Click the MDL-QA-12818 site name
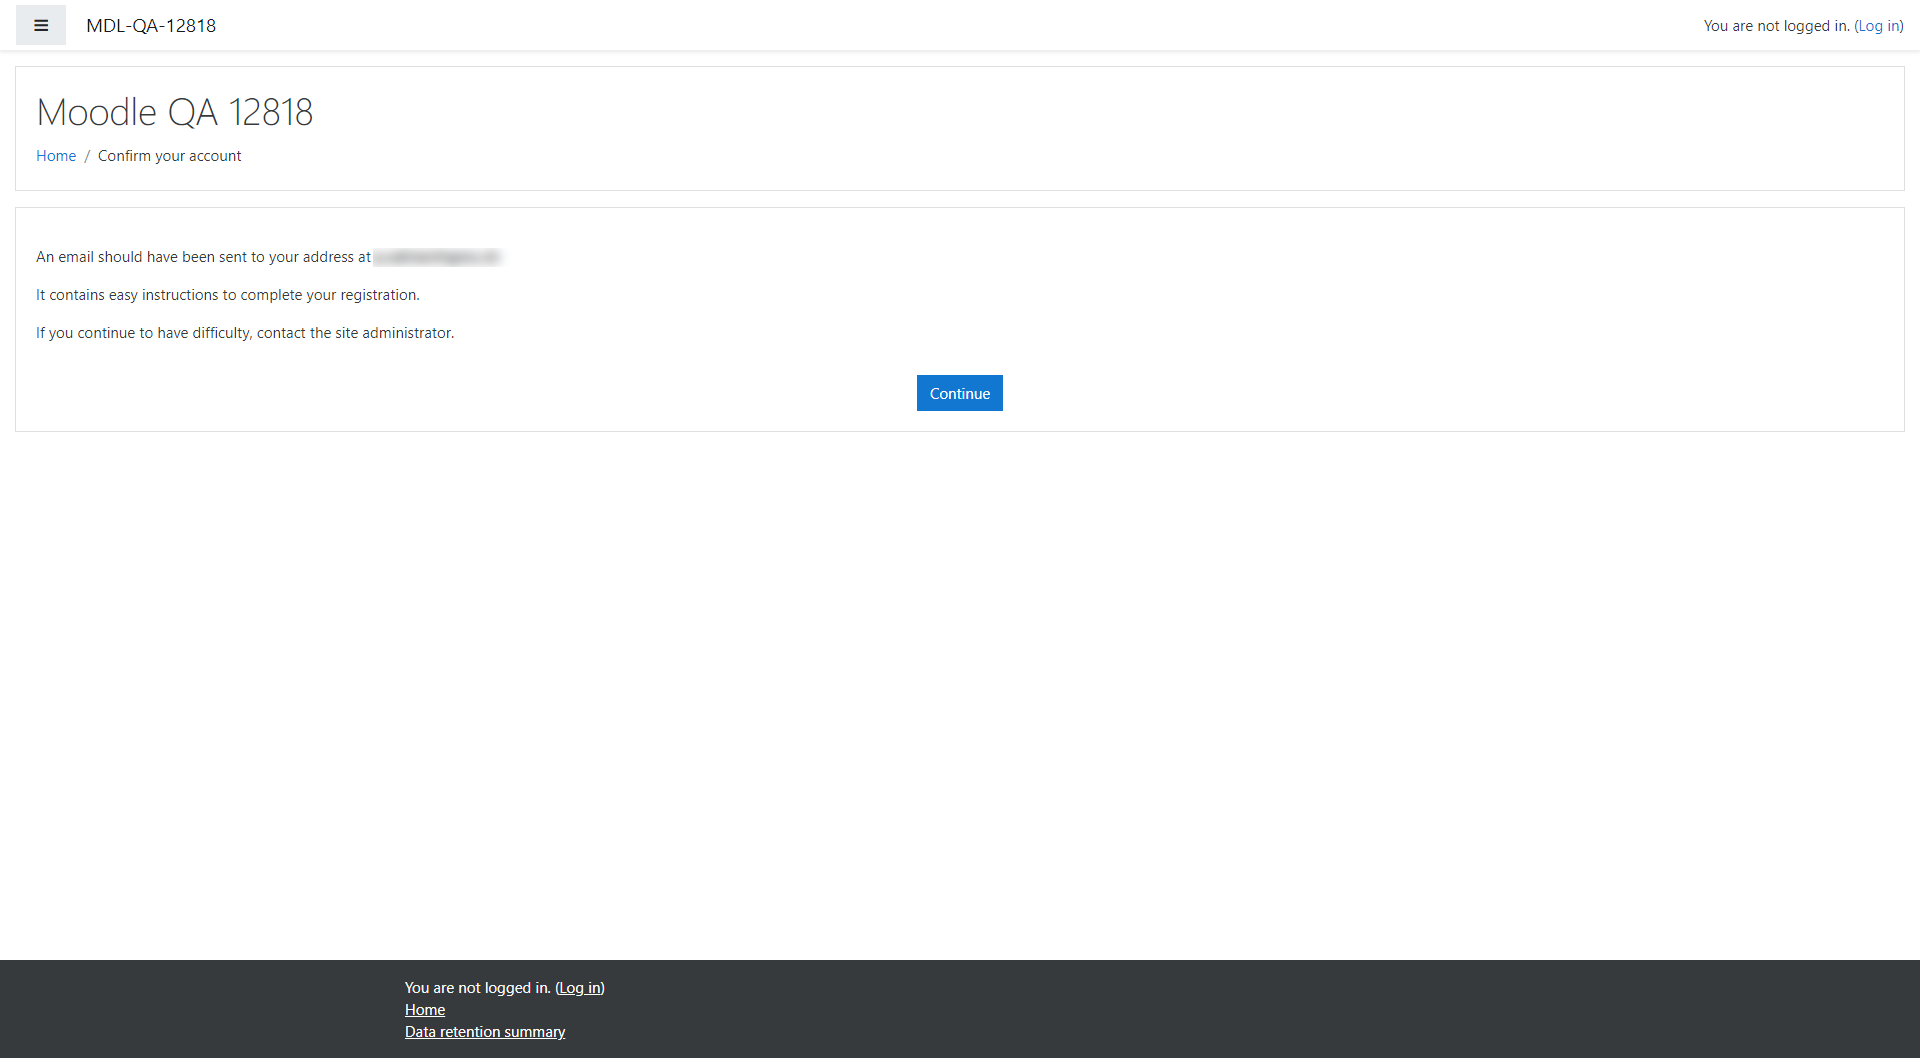 coord(151,25)
